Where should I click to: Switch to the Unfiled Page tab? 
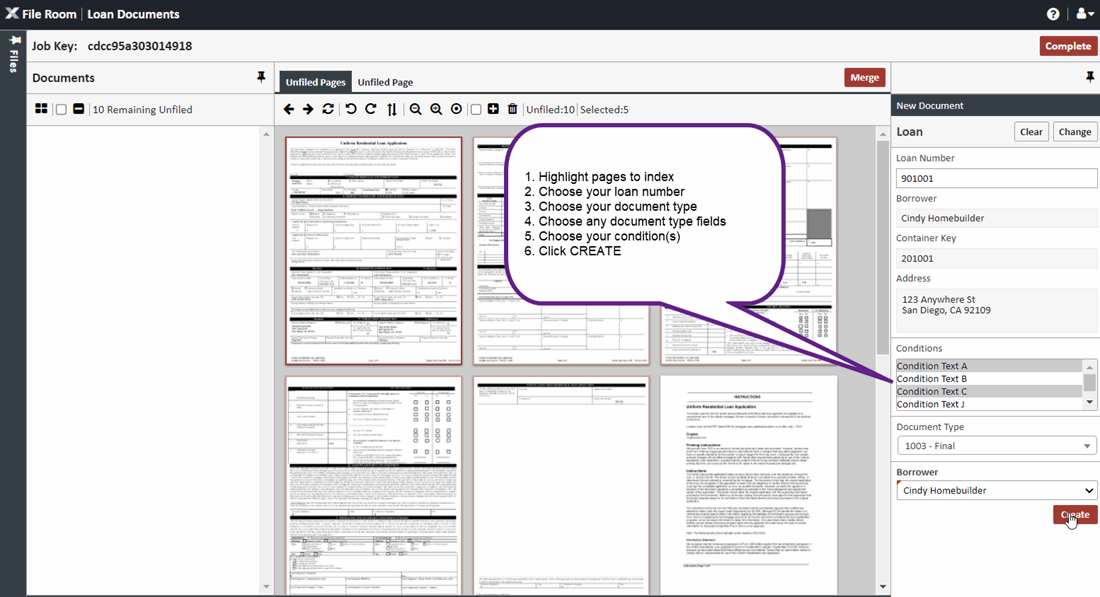point(385,82)
